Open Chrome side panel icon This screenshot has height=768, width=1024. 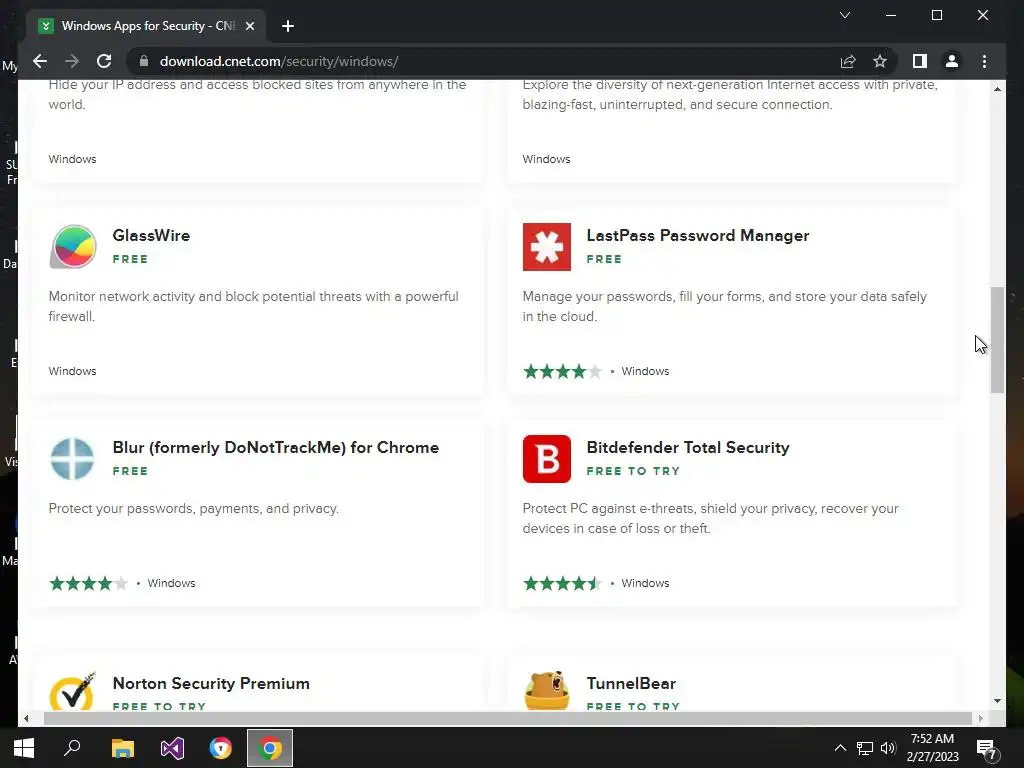pos(920,61)
